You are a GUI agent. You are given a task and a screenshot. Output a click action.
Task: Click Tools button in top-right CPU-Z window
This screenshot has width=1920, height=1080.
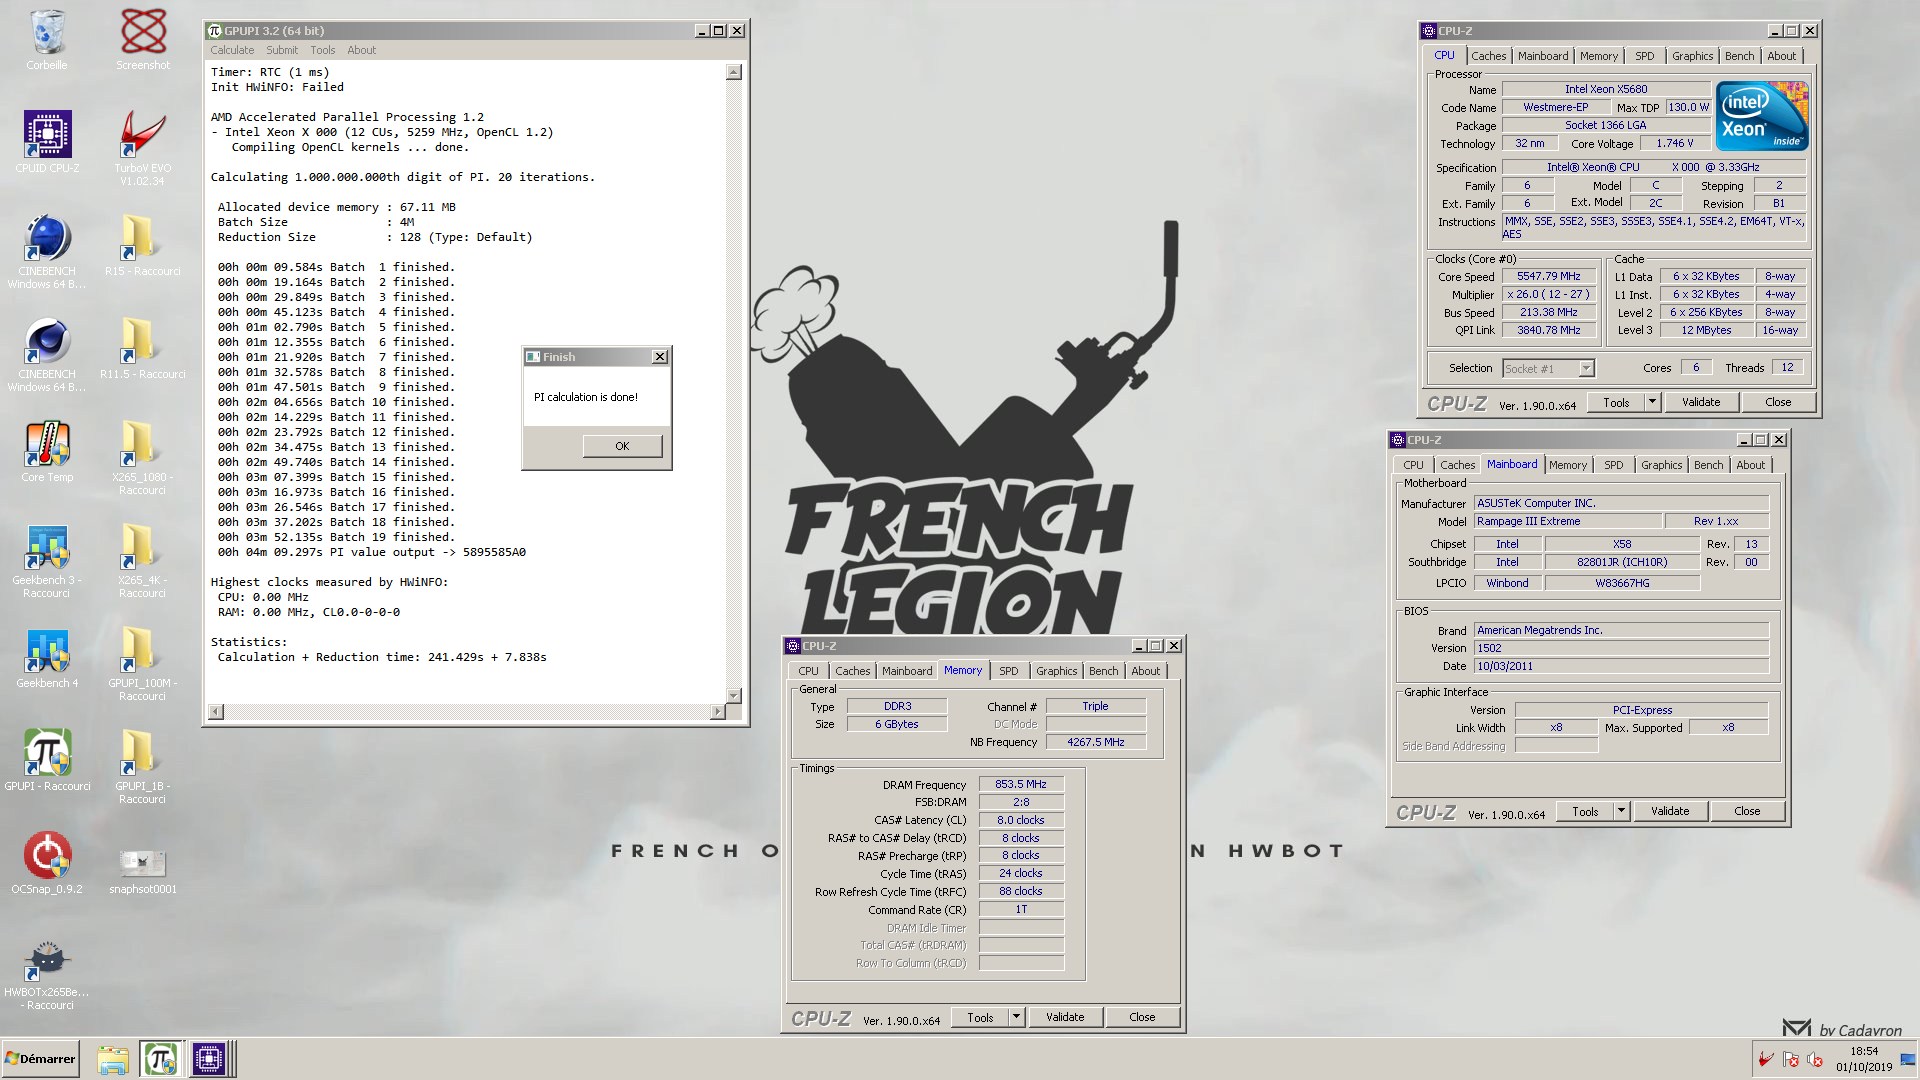pyautogui.click(x=1616, y=402)
